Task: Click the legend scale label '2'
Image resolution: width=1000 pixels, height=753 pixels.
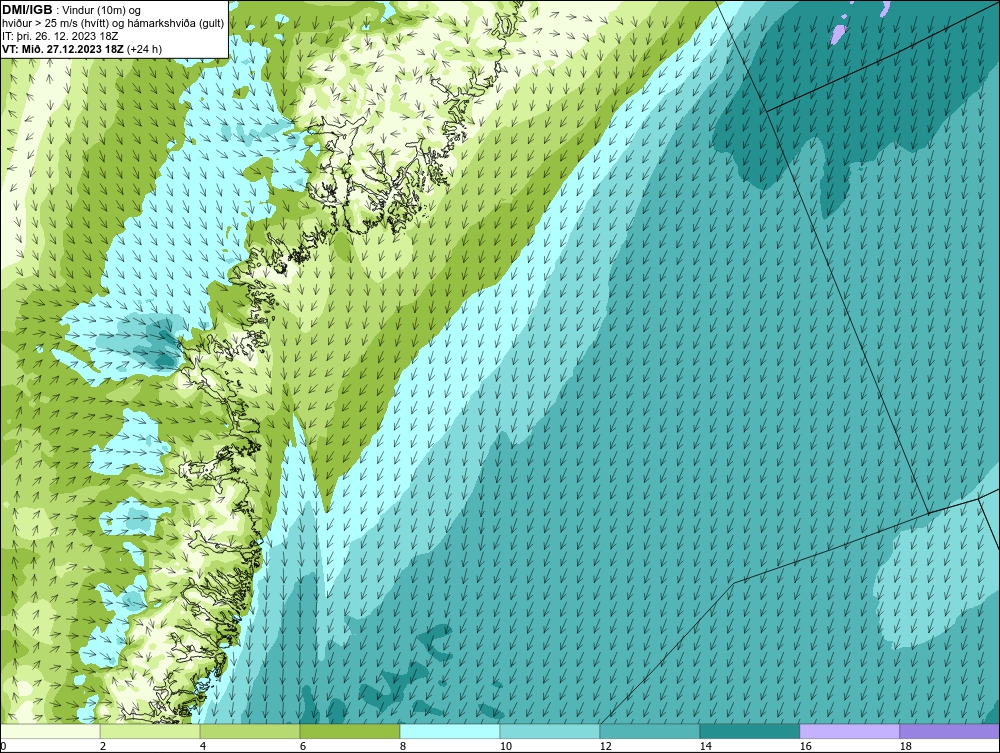Action: click(x=103, y=746)
